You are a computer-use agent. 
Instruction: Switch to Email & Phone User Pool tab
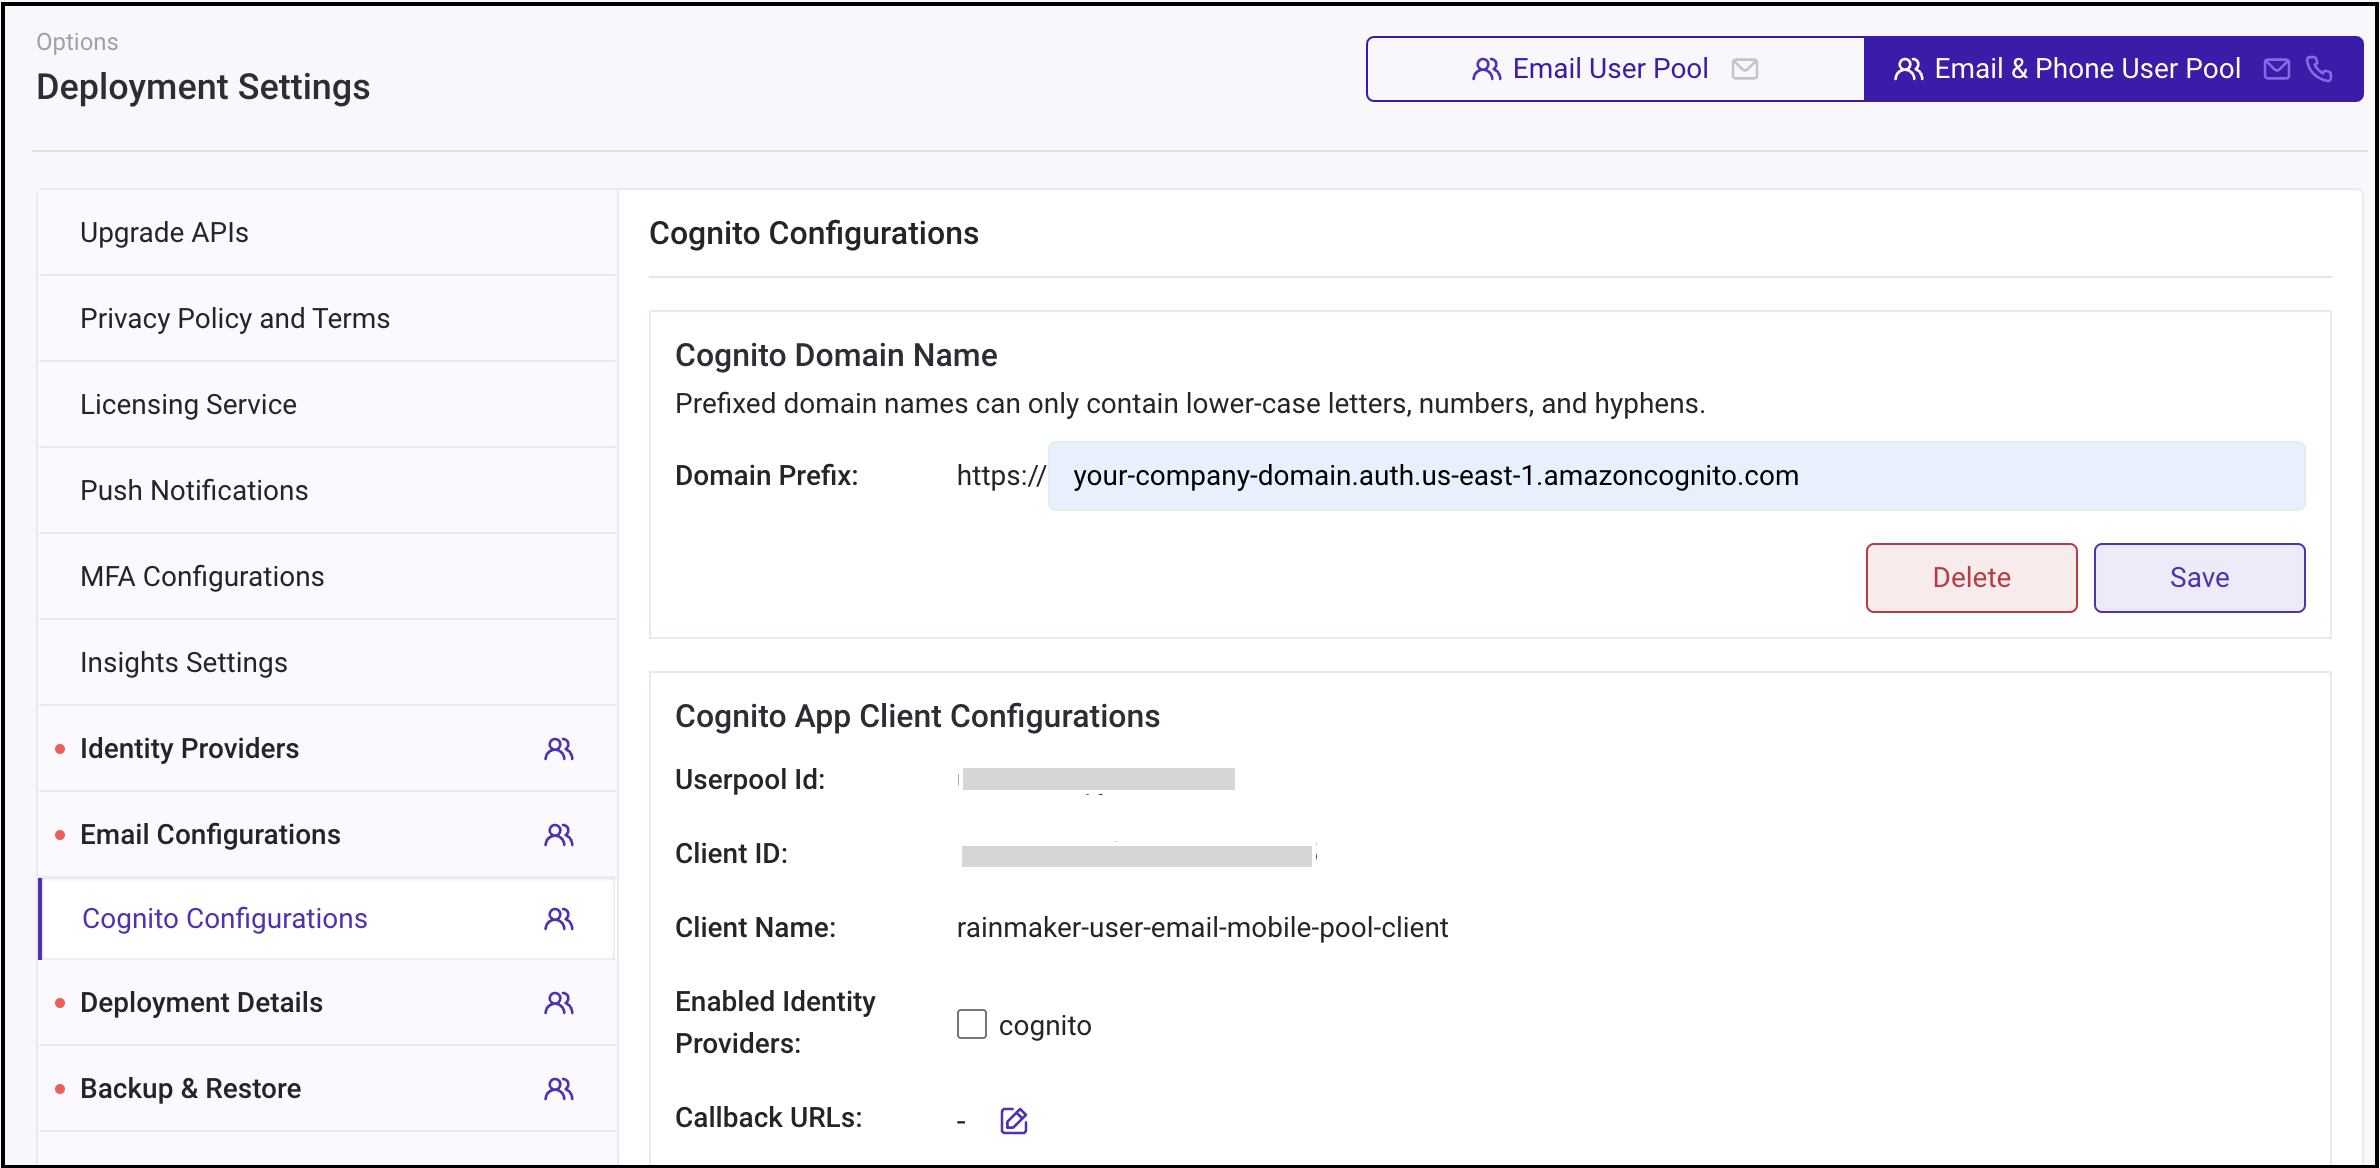(x=2086, y=69)
